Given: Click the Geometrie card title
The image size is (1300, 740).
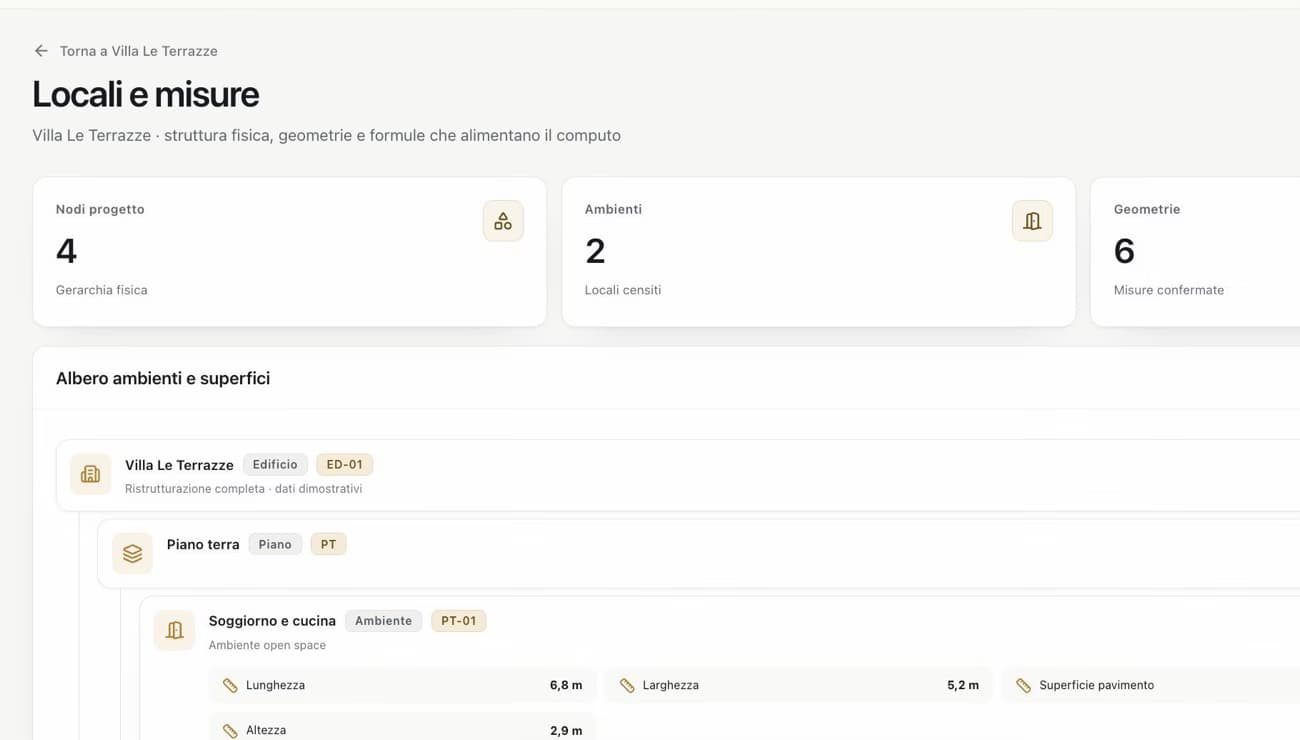Looking at the screenshot, I should (1147, 209).
